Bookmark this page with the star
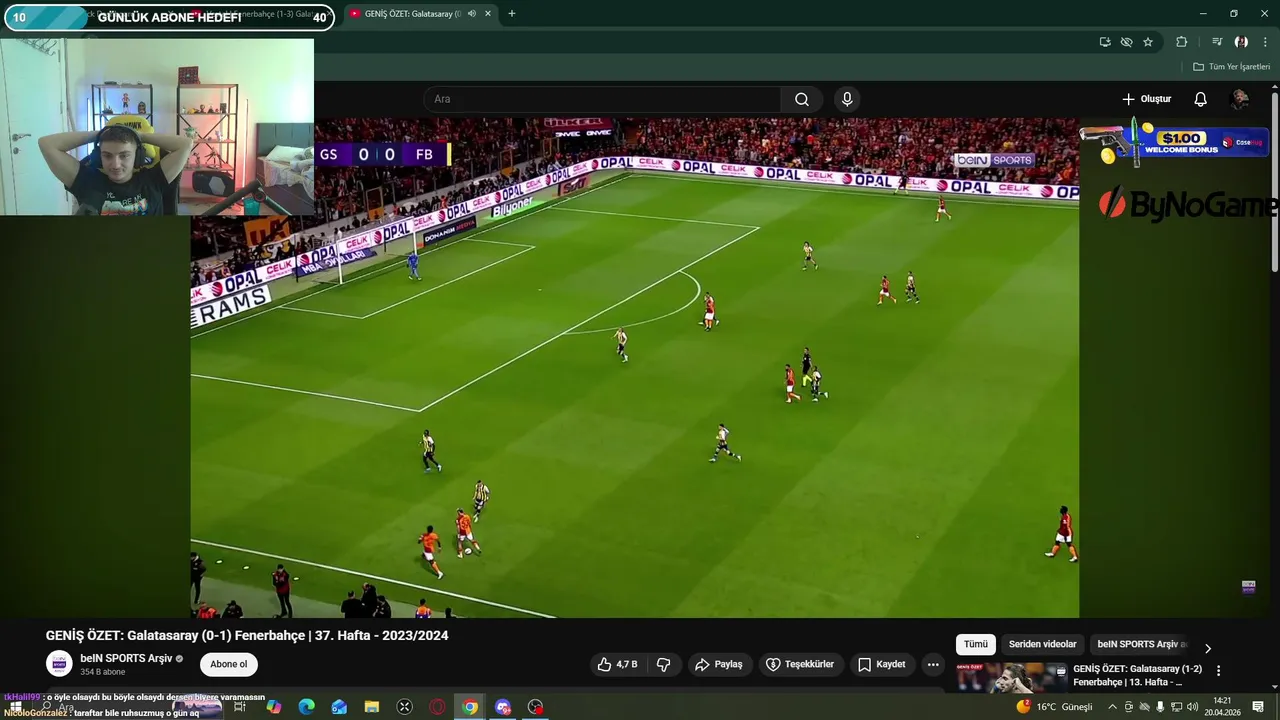This screenshot has width=1280, height=720. click(x=1148, y=42)
